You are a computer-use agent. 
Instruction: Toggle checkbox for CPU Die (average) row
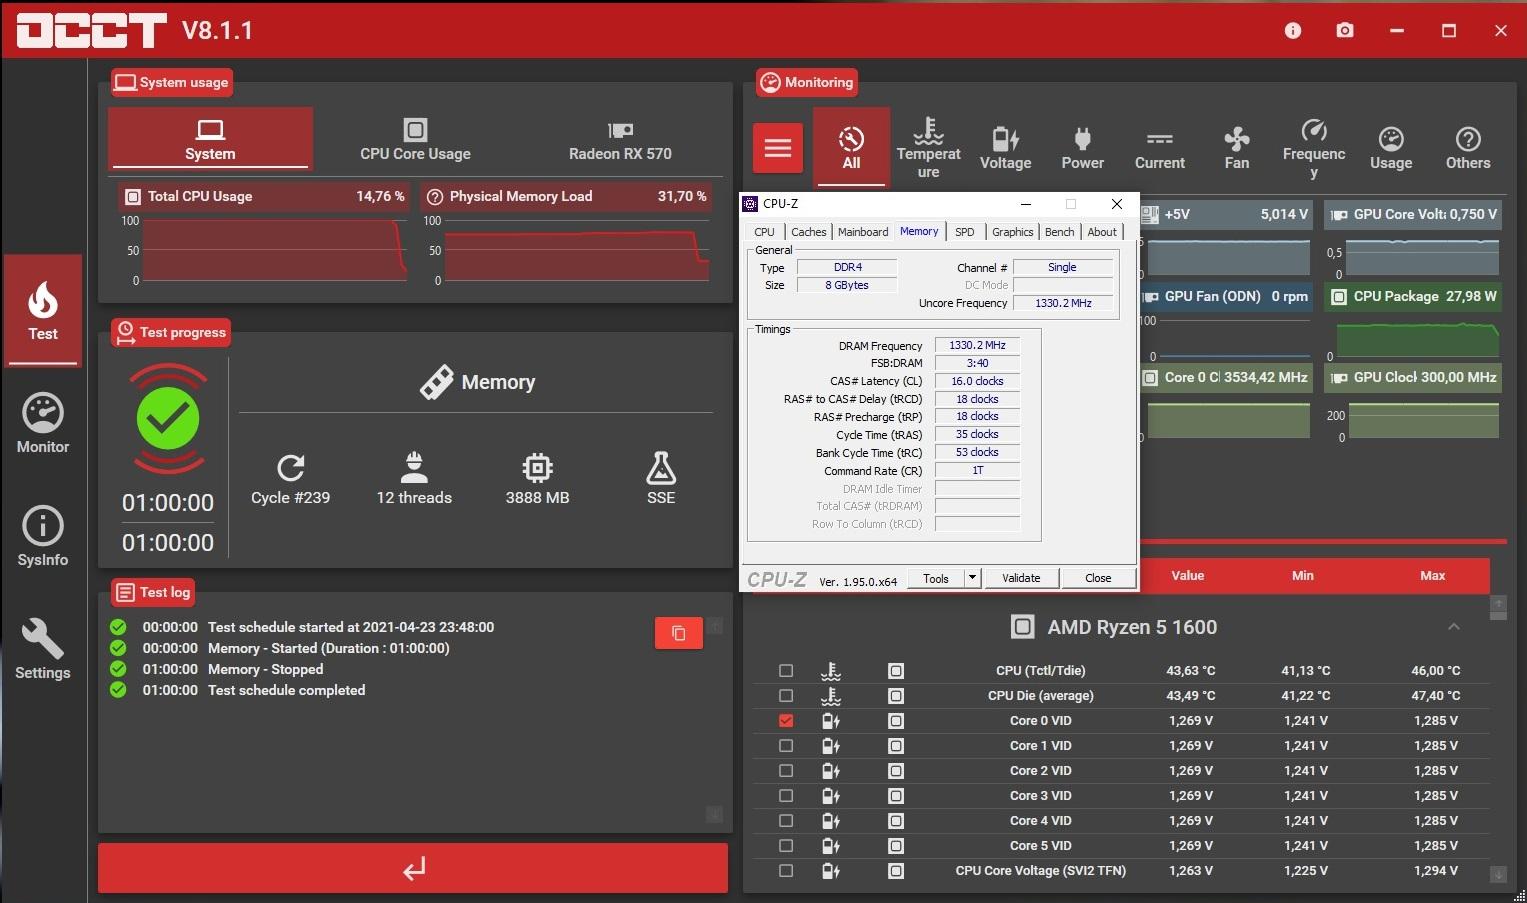(x=786, y=696)
